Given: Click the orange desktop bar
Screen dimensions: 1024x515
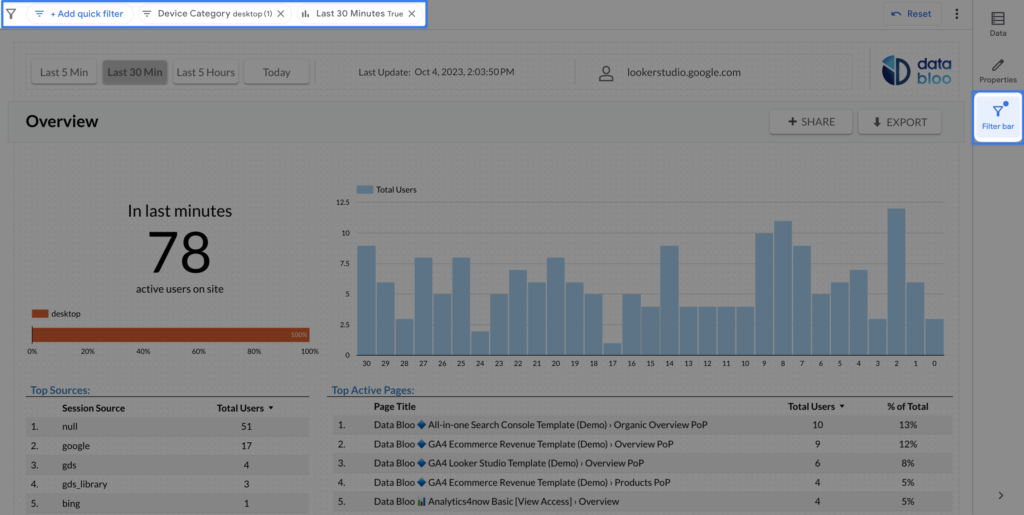Looking at the screenshot, I should (170, 334).
